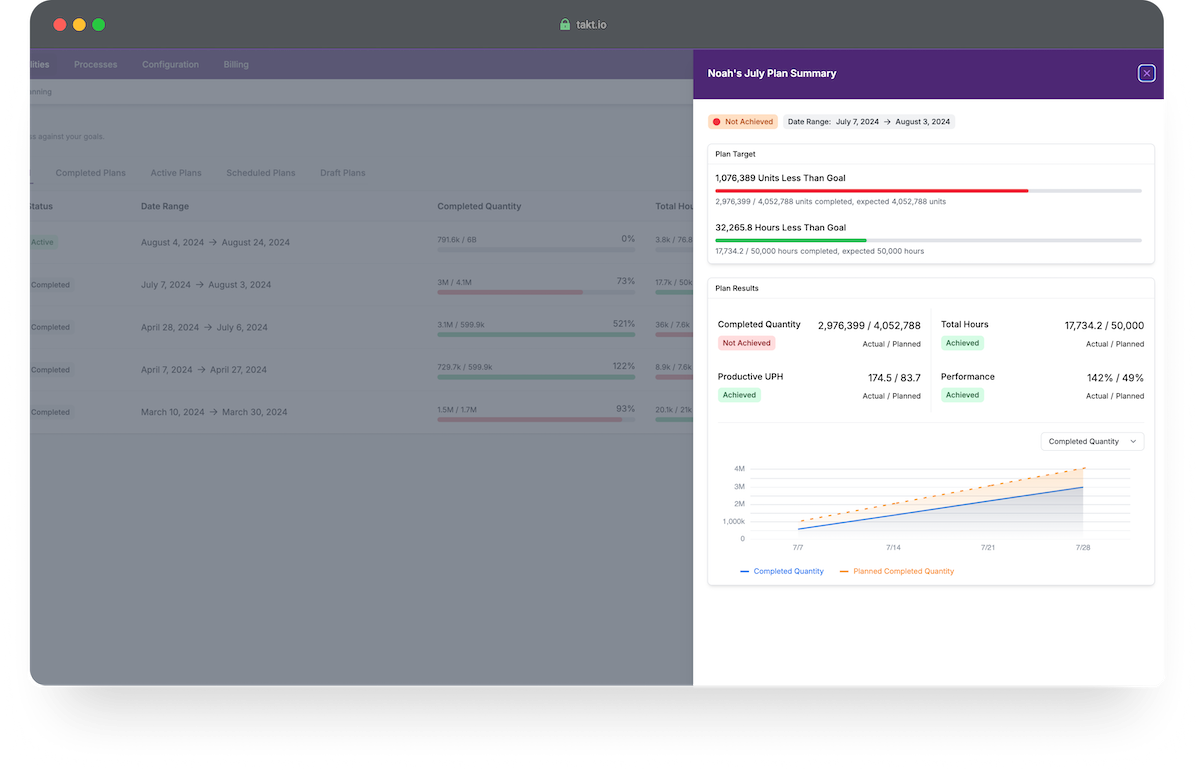Close the Noah's July Plan Summary panel
Viewport: 1200px width, 771px height.
point(1146,73)
